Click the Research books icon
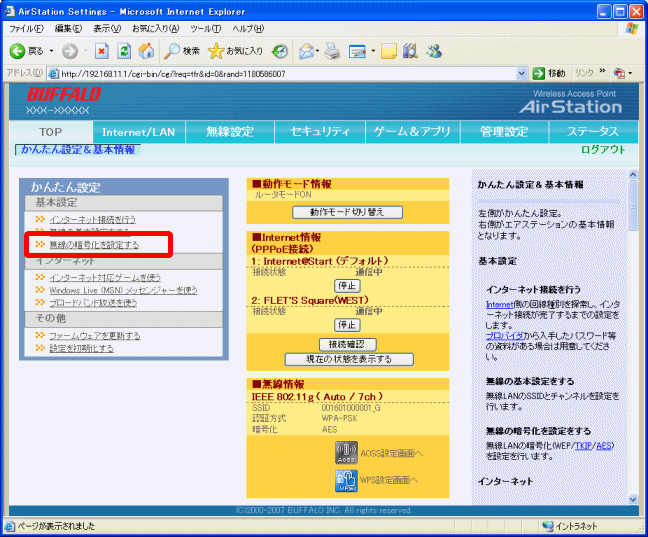 [410, 51]
